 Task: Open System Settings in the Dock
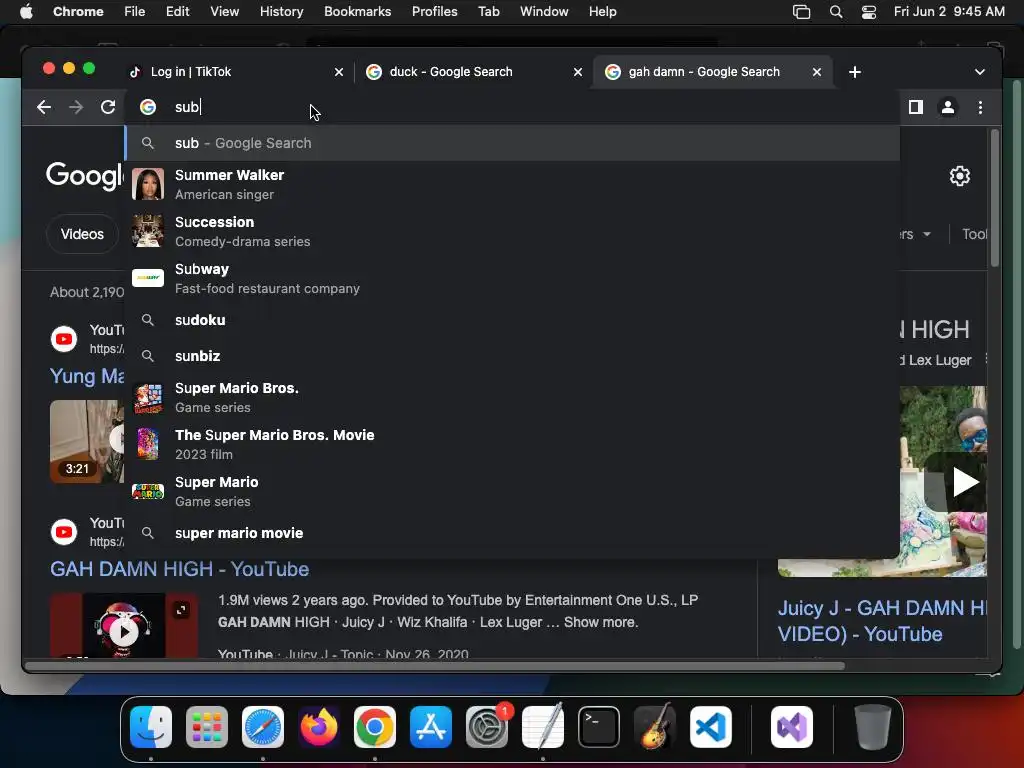point(487,727)
